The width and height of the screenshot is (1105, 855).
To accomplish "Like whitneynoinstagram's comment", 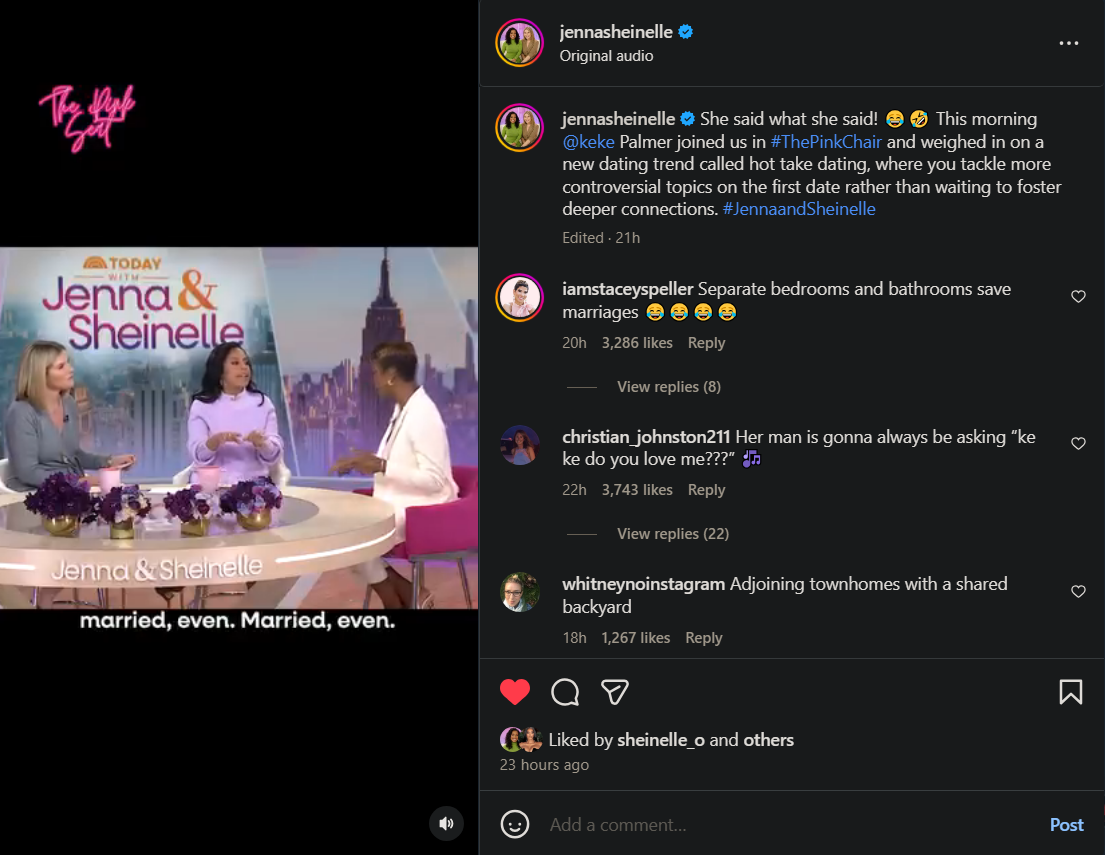I will click(x=1078, y=592).
